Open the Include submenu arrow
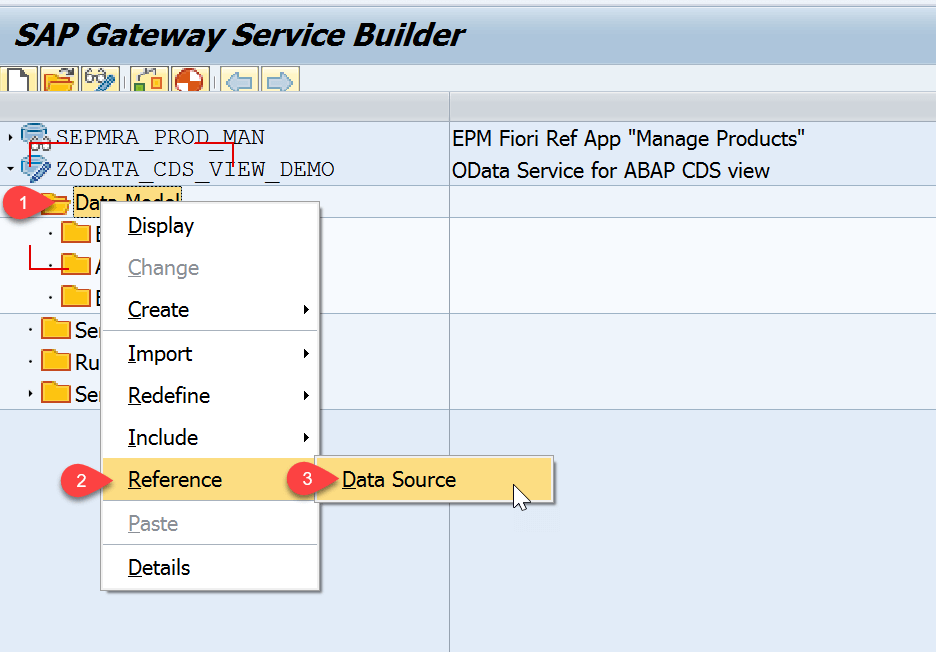Viewport: 936px width, 652px height. tap(306, 438)
